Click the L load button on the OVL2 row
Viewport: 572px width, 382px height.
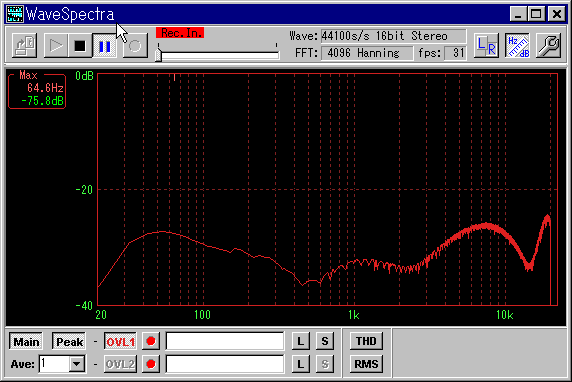[301, 364]
